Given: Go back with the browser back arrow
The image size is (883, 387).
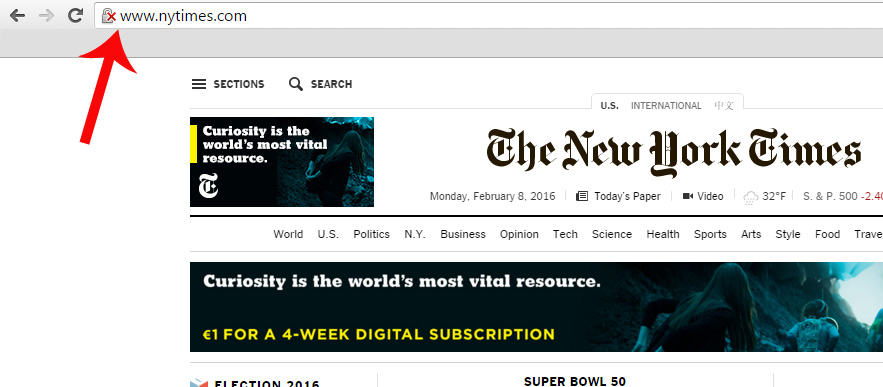Looking at the screenshot, I should click(x=18, y=16).
